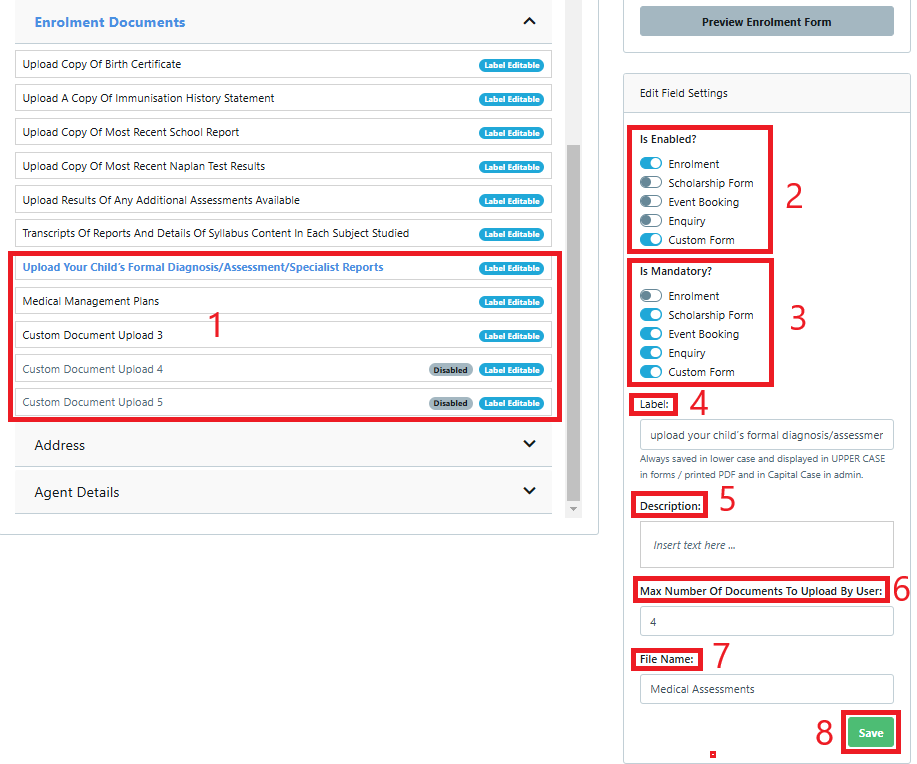Click Disabled badge on Custom Document Upload 4
This screenshot has width=917, height=764.
pyautogui.click(x=450, y=369)
